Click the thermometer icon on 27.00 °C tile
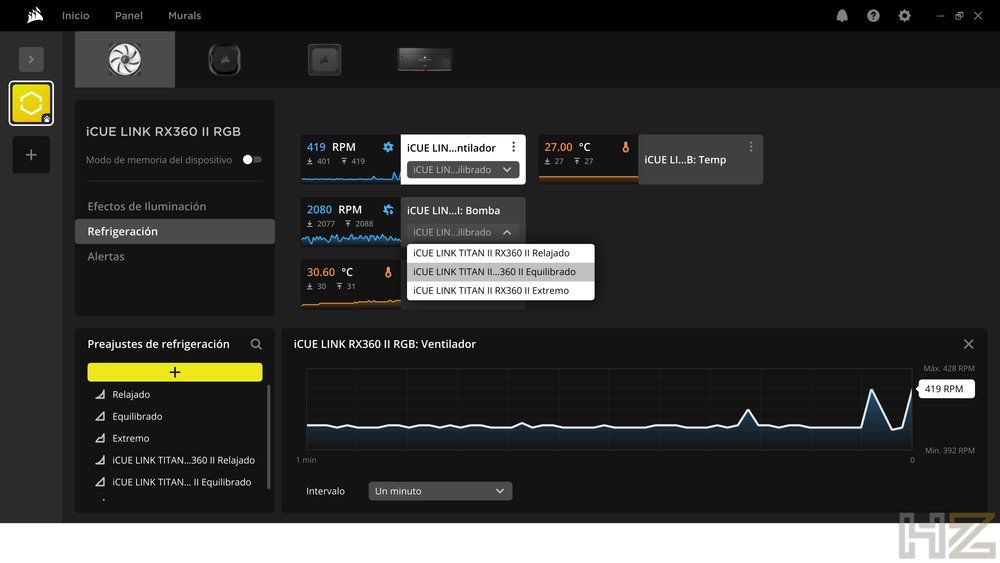1000x563 pixels. click(626, 147)
